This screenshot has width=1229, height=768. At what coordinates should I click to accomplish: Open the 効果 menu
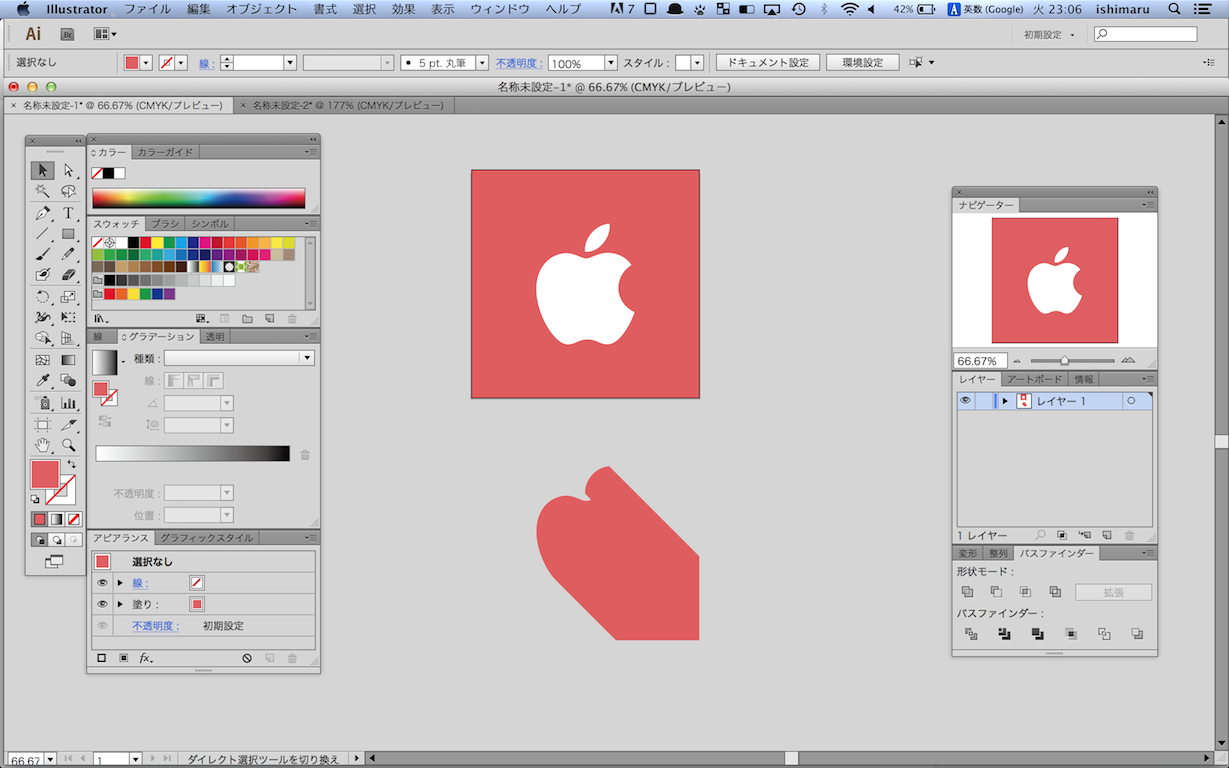point(403,9)
